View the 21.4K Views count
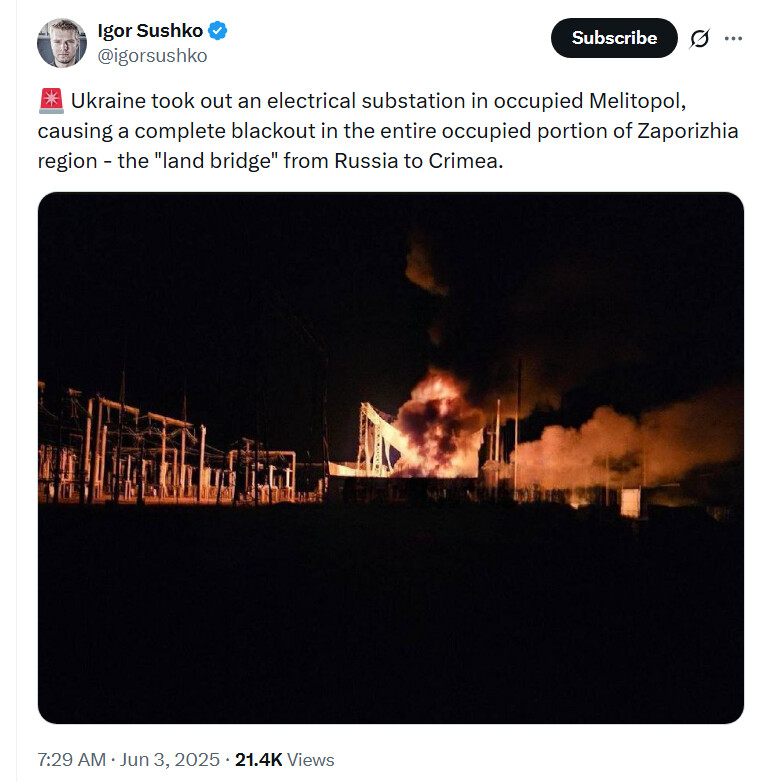Screen dimensions: 764x782 [x=284, y=760]
